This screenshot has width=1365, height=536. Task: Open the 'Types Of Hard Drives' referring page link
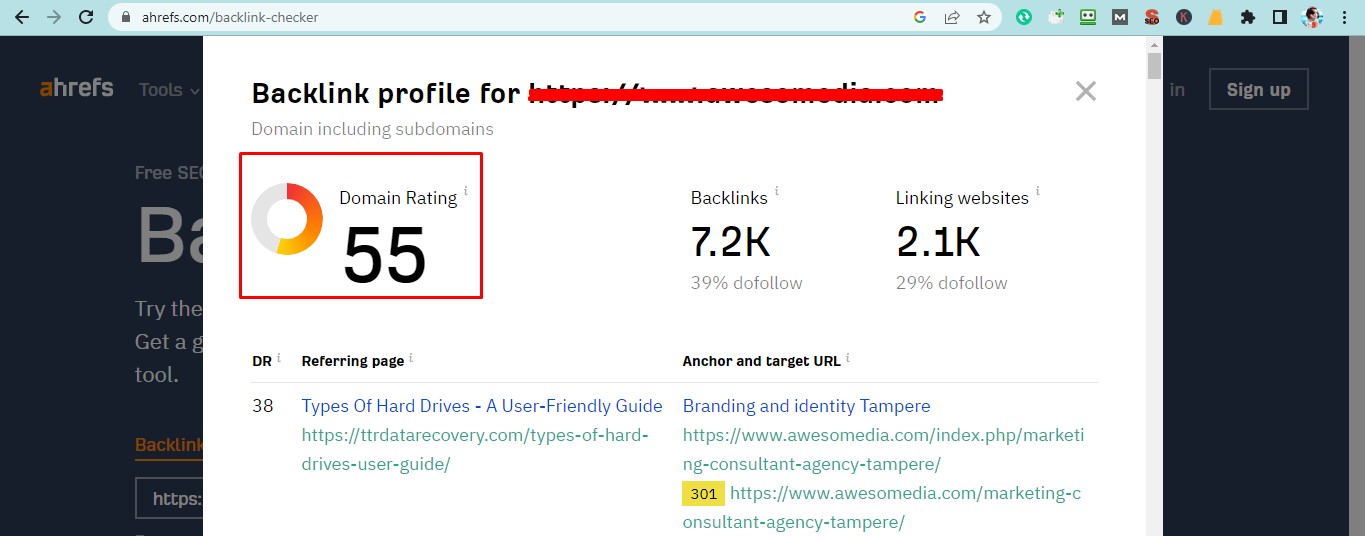481,406
